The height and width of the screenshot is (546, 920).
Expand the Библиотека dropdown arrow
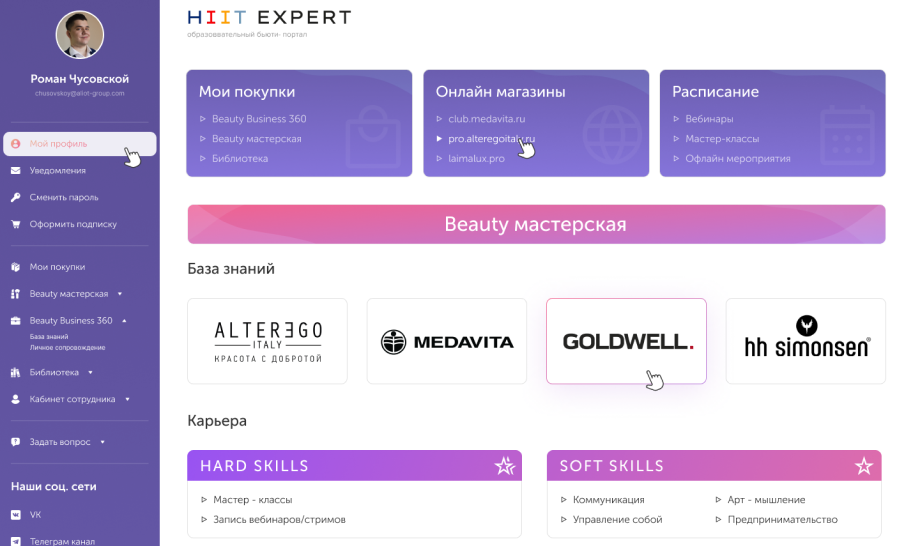point(90,373)
